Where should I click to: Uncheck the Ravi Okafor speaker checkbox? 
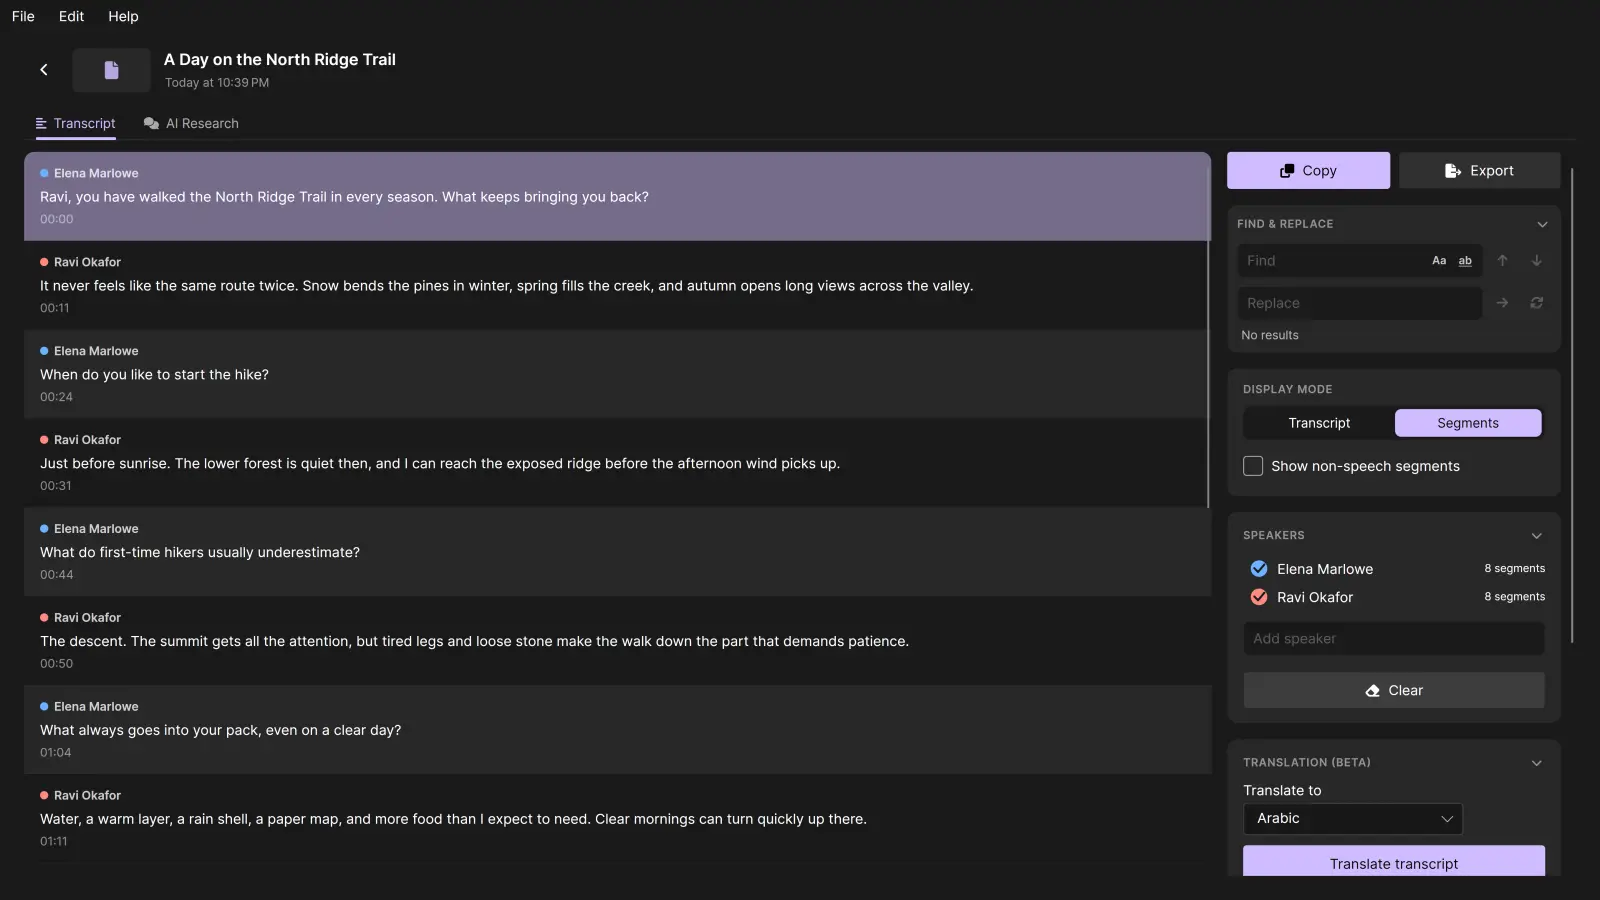[1259, 597]
